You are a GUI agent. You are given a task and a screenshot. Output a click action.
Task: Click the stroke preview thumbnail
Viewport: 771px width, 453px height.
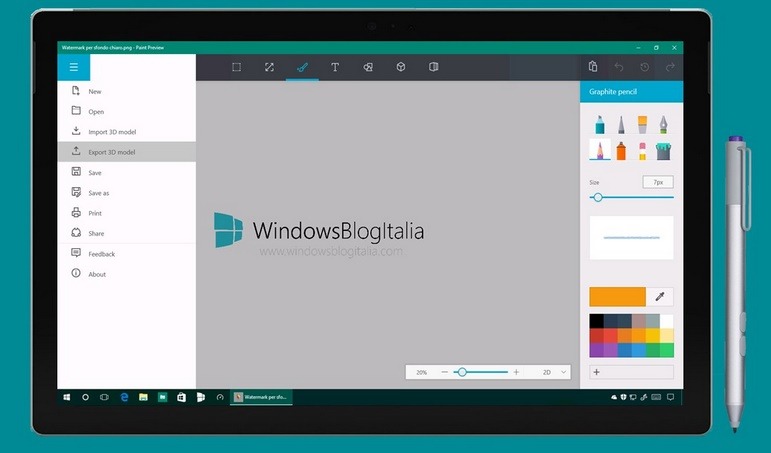(631, 238)
